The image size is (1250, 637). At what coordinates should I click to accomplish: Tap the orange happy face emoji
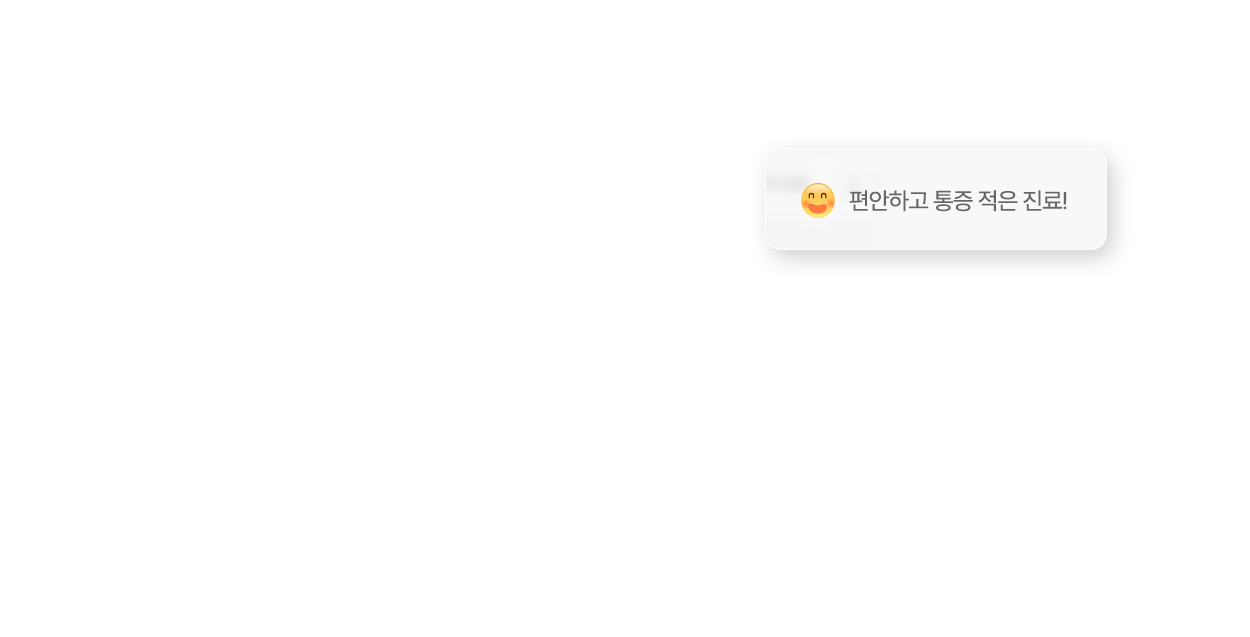pos(818,200)
